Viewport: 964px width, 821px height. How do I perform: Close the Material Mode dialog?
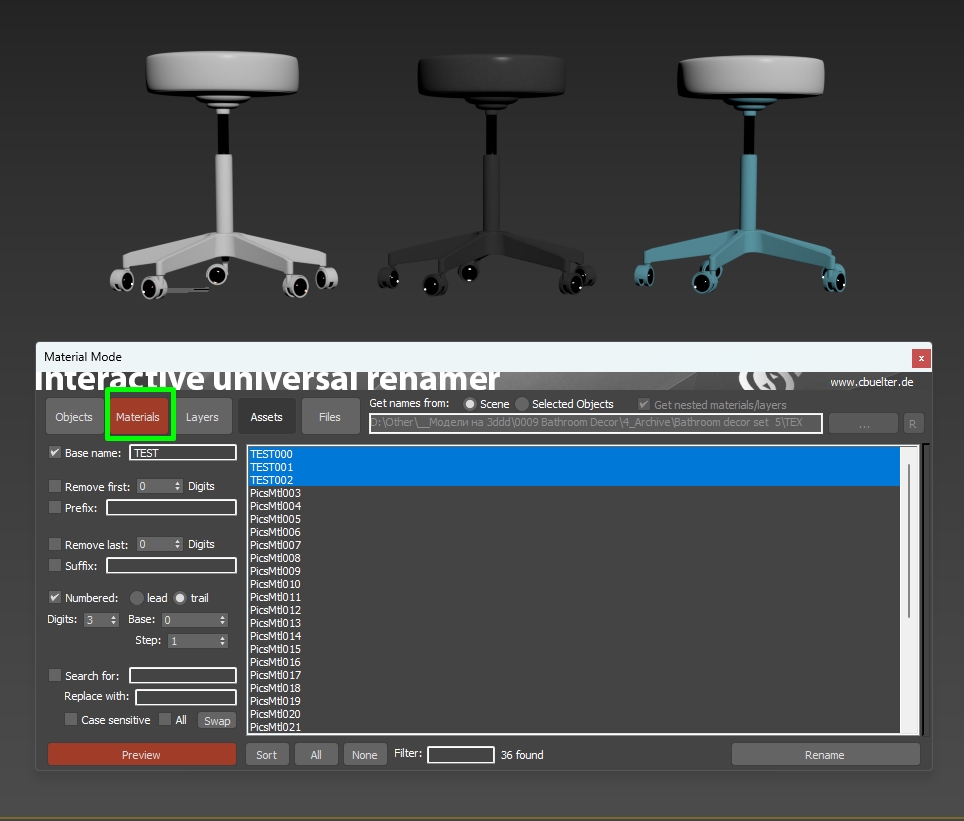(x=921, y=358)
